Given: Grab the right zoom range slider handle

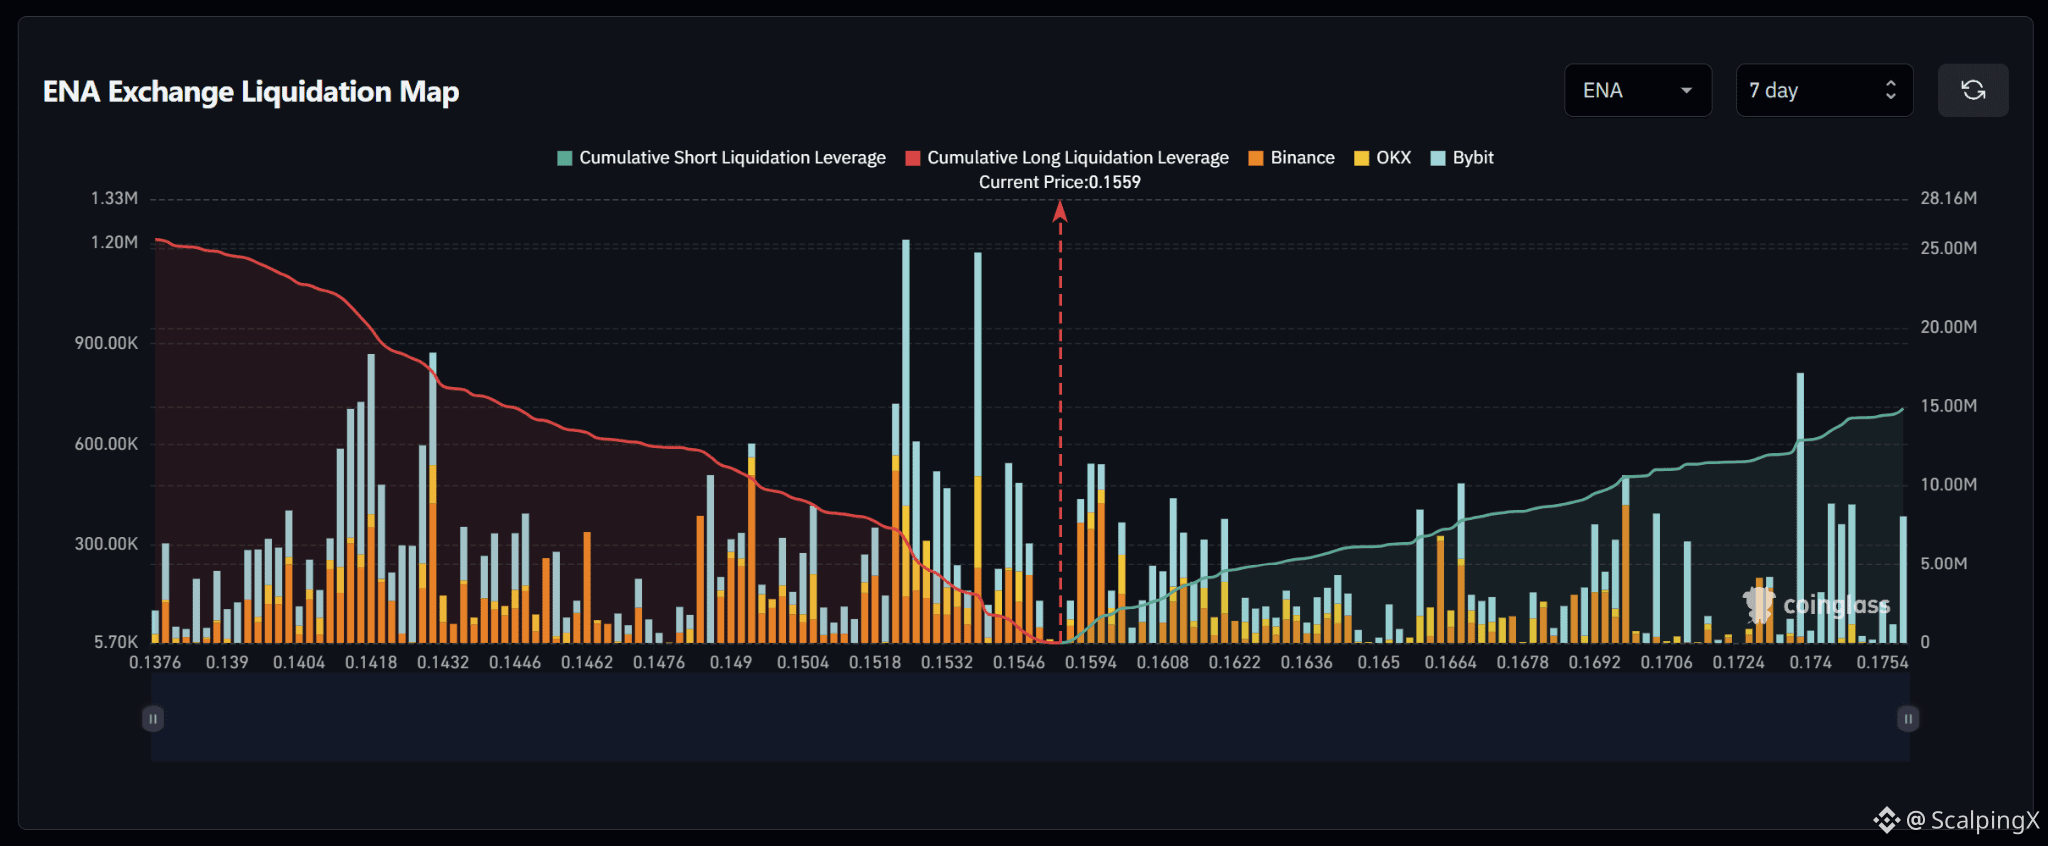Looking at the screenshot, I should click(1908, 718).
